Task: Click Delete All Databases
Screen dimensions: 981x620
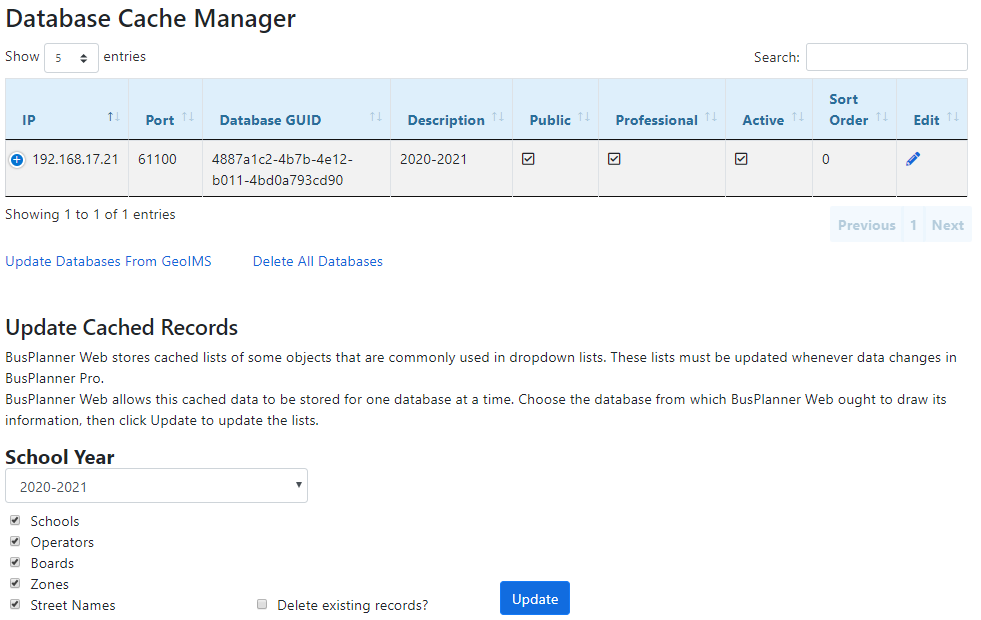Action: 317,261
